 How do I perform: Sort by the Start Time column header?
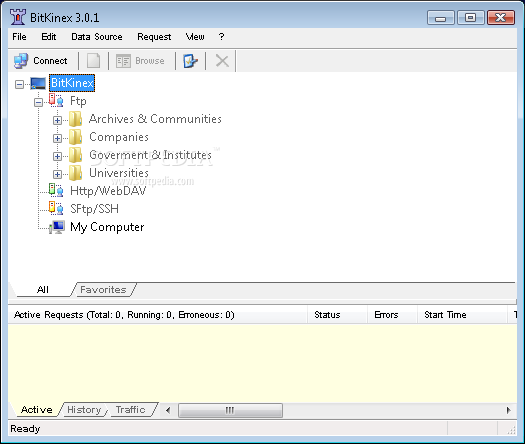462,315
